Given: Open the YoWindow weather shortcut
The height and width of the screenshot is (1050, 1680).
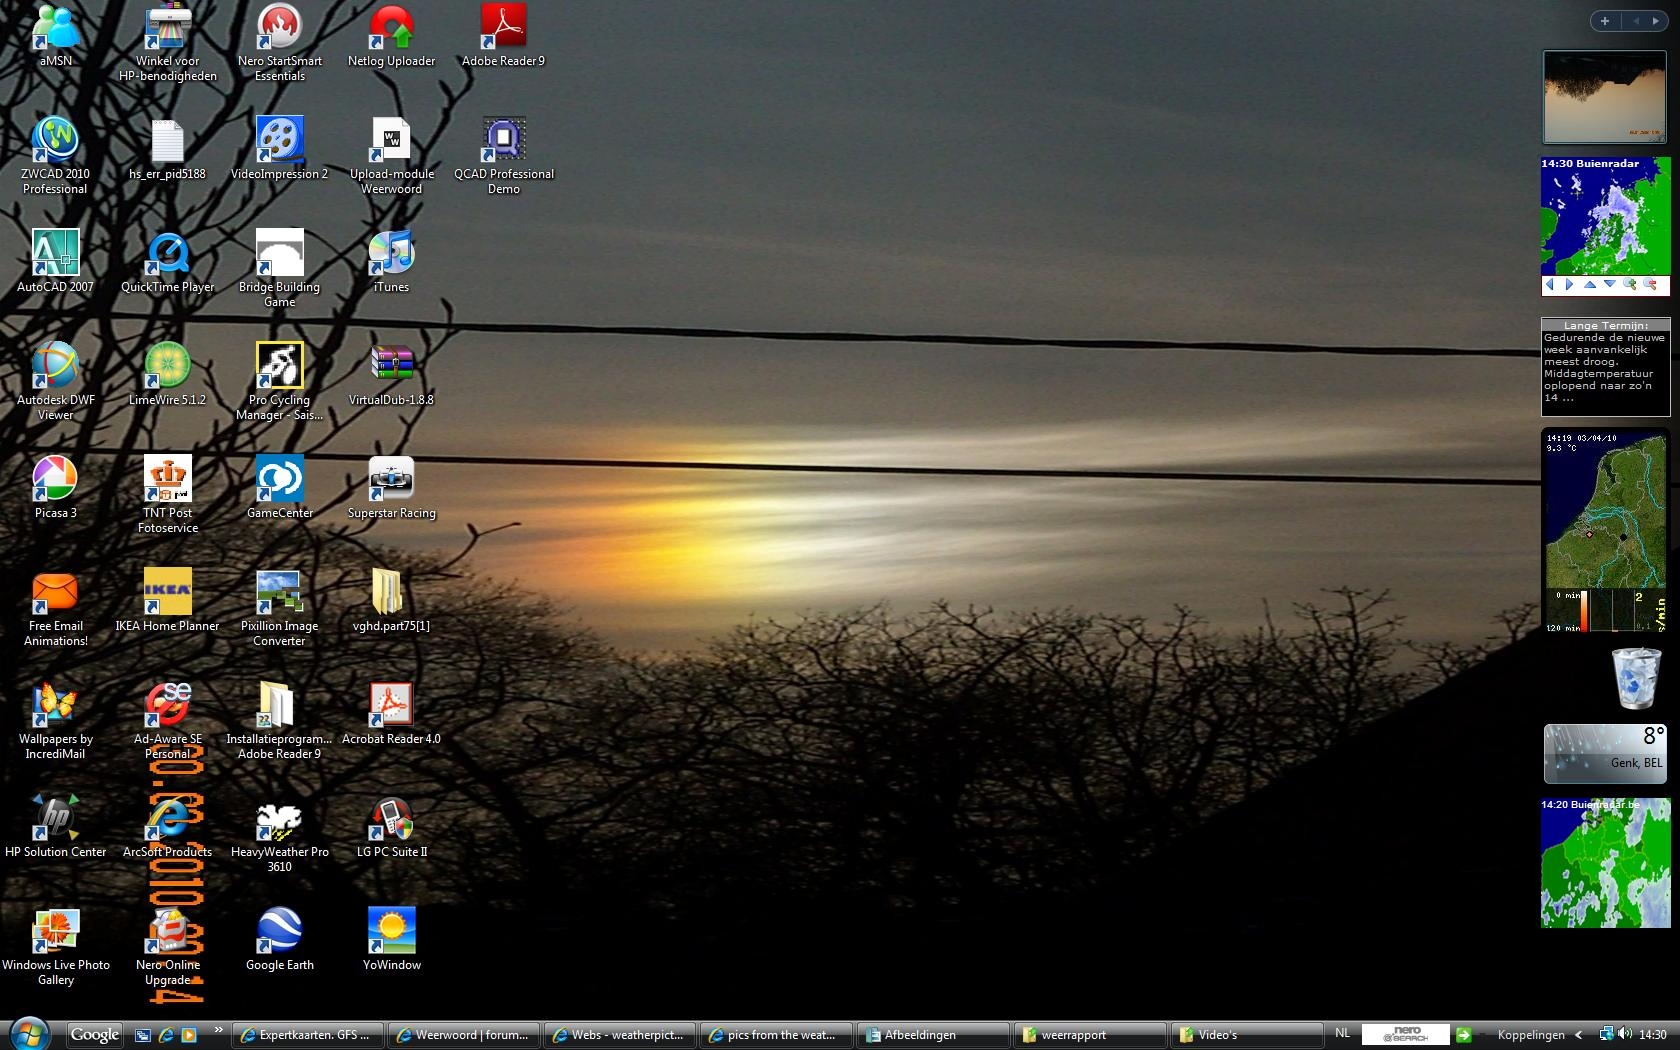Looking at the screenshot, I should 392,939.
